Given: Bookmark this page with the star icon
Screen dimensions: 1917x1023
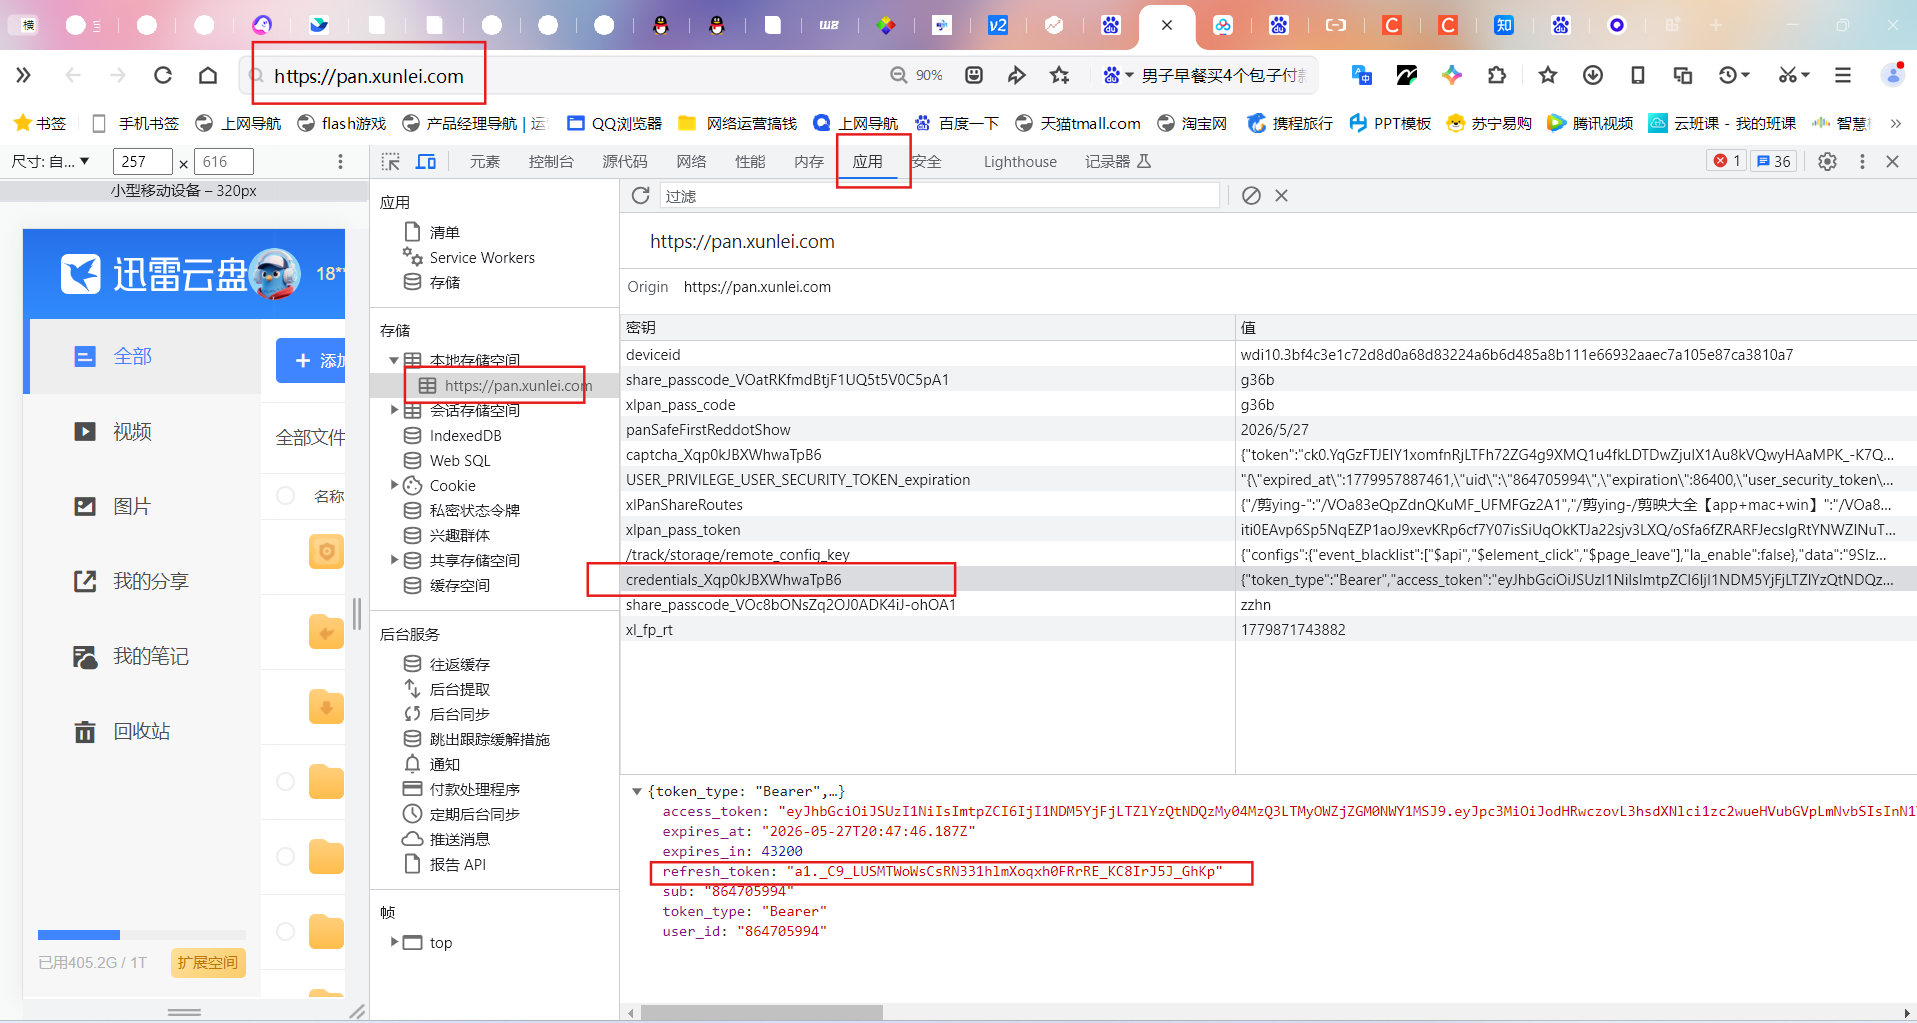Looking at the screenshot, I should click(1060, 75).
